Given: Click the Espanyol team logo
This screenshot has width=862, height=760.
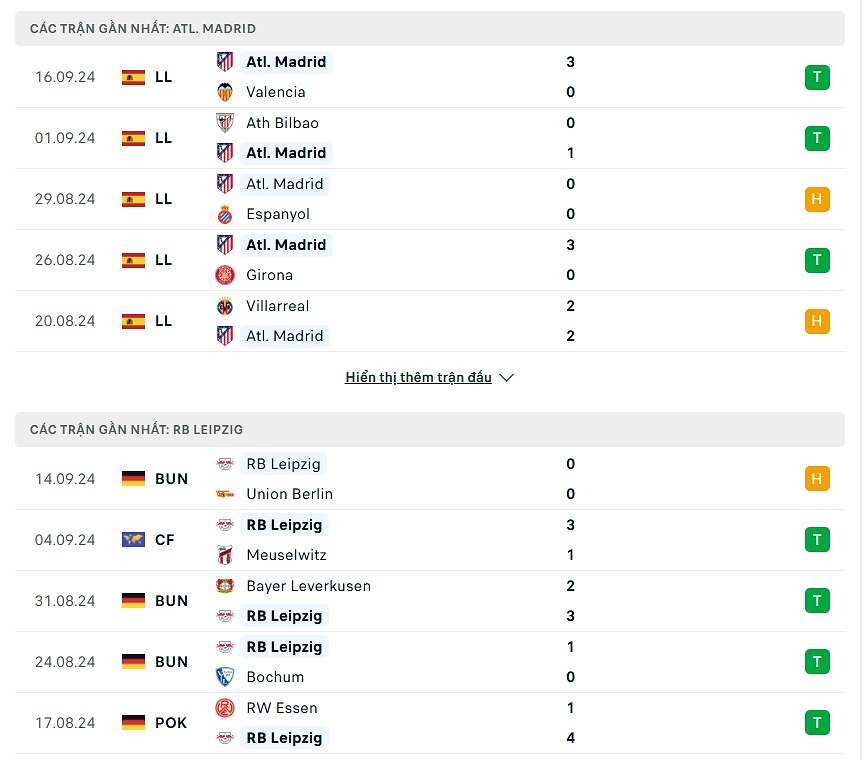Looking at the screenshot, I should point(225,214).
